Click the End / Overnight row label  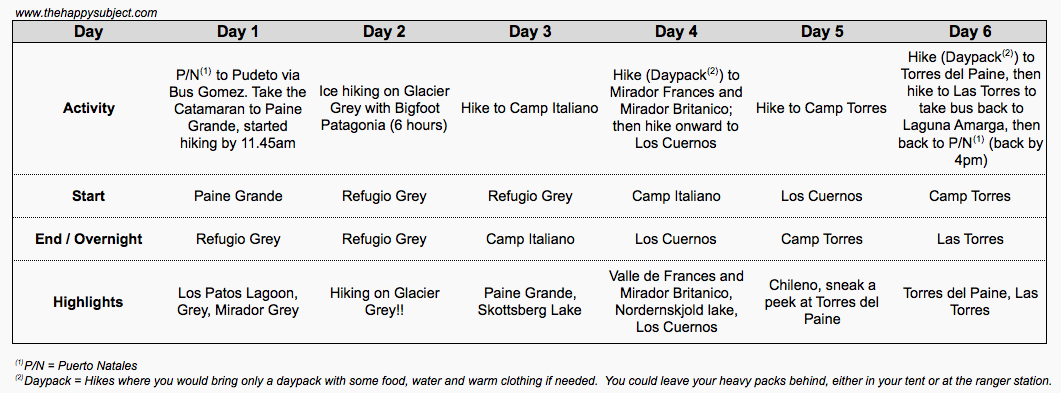point(89,239)
